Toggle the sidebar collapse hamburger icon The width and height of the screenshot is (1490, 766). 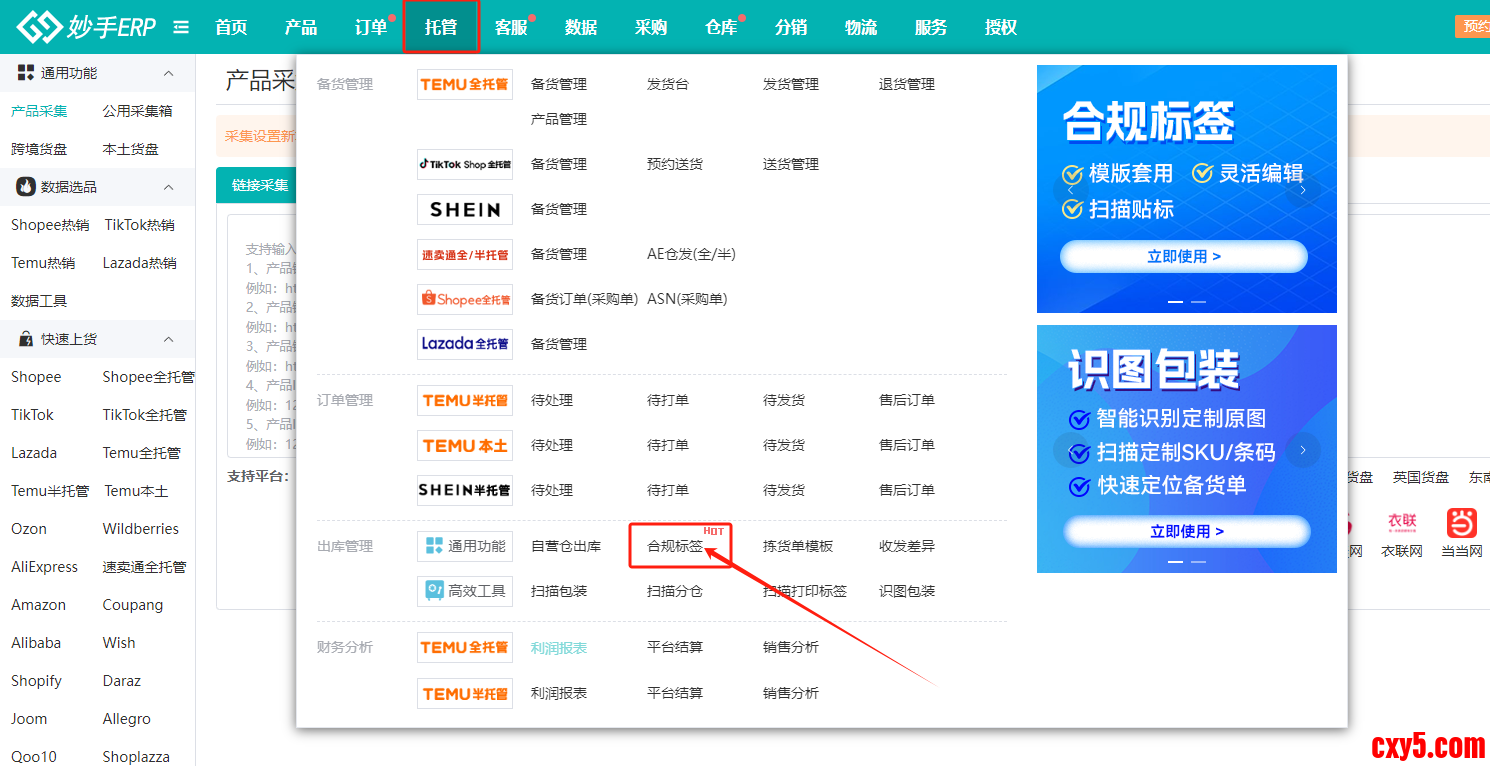pyautogui.click(x=181, y=27)
